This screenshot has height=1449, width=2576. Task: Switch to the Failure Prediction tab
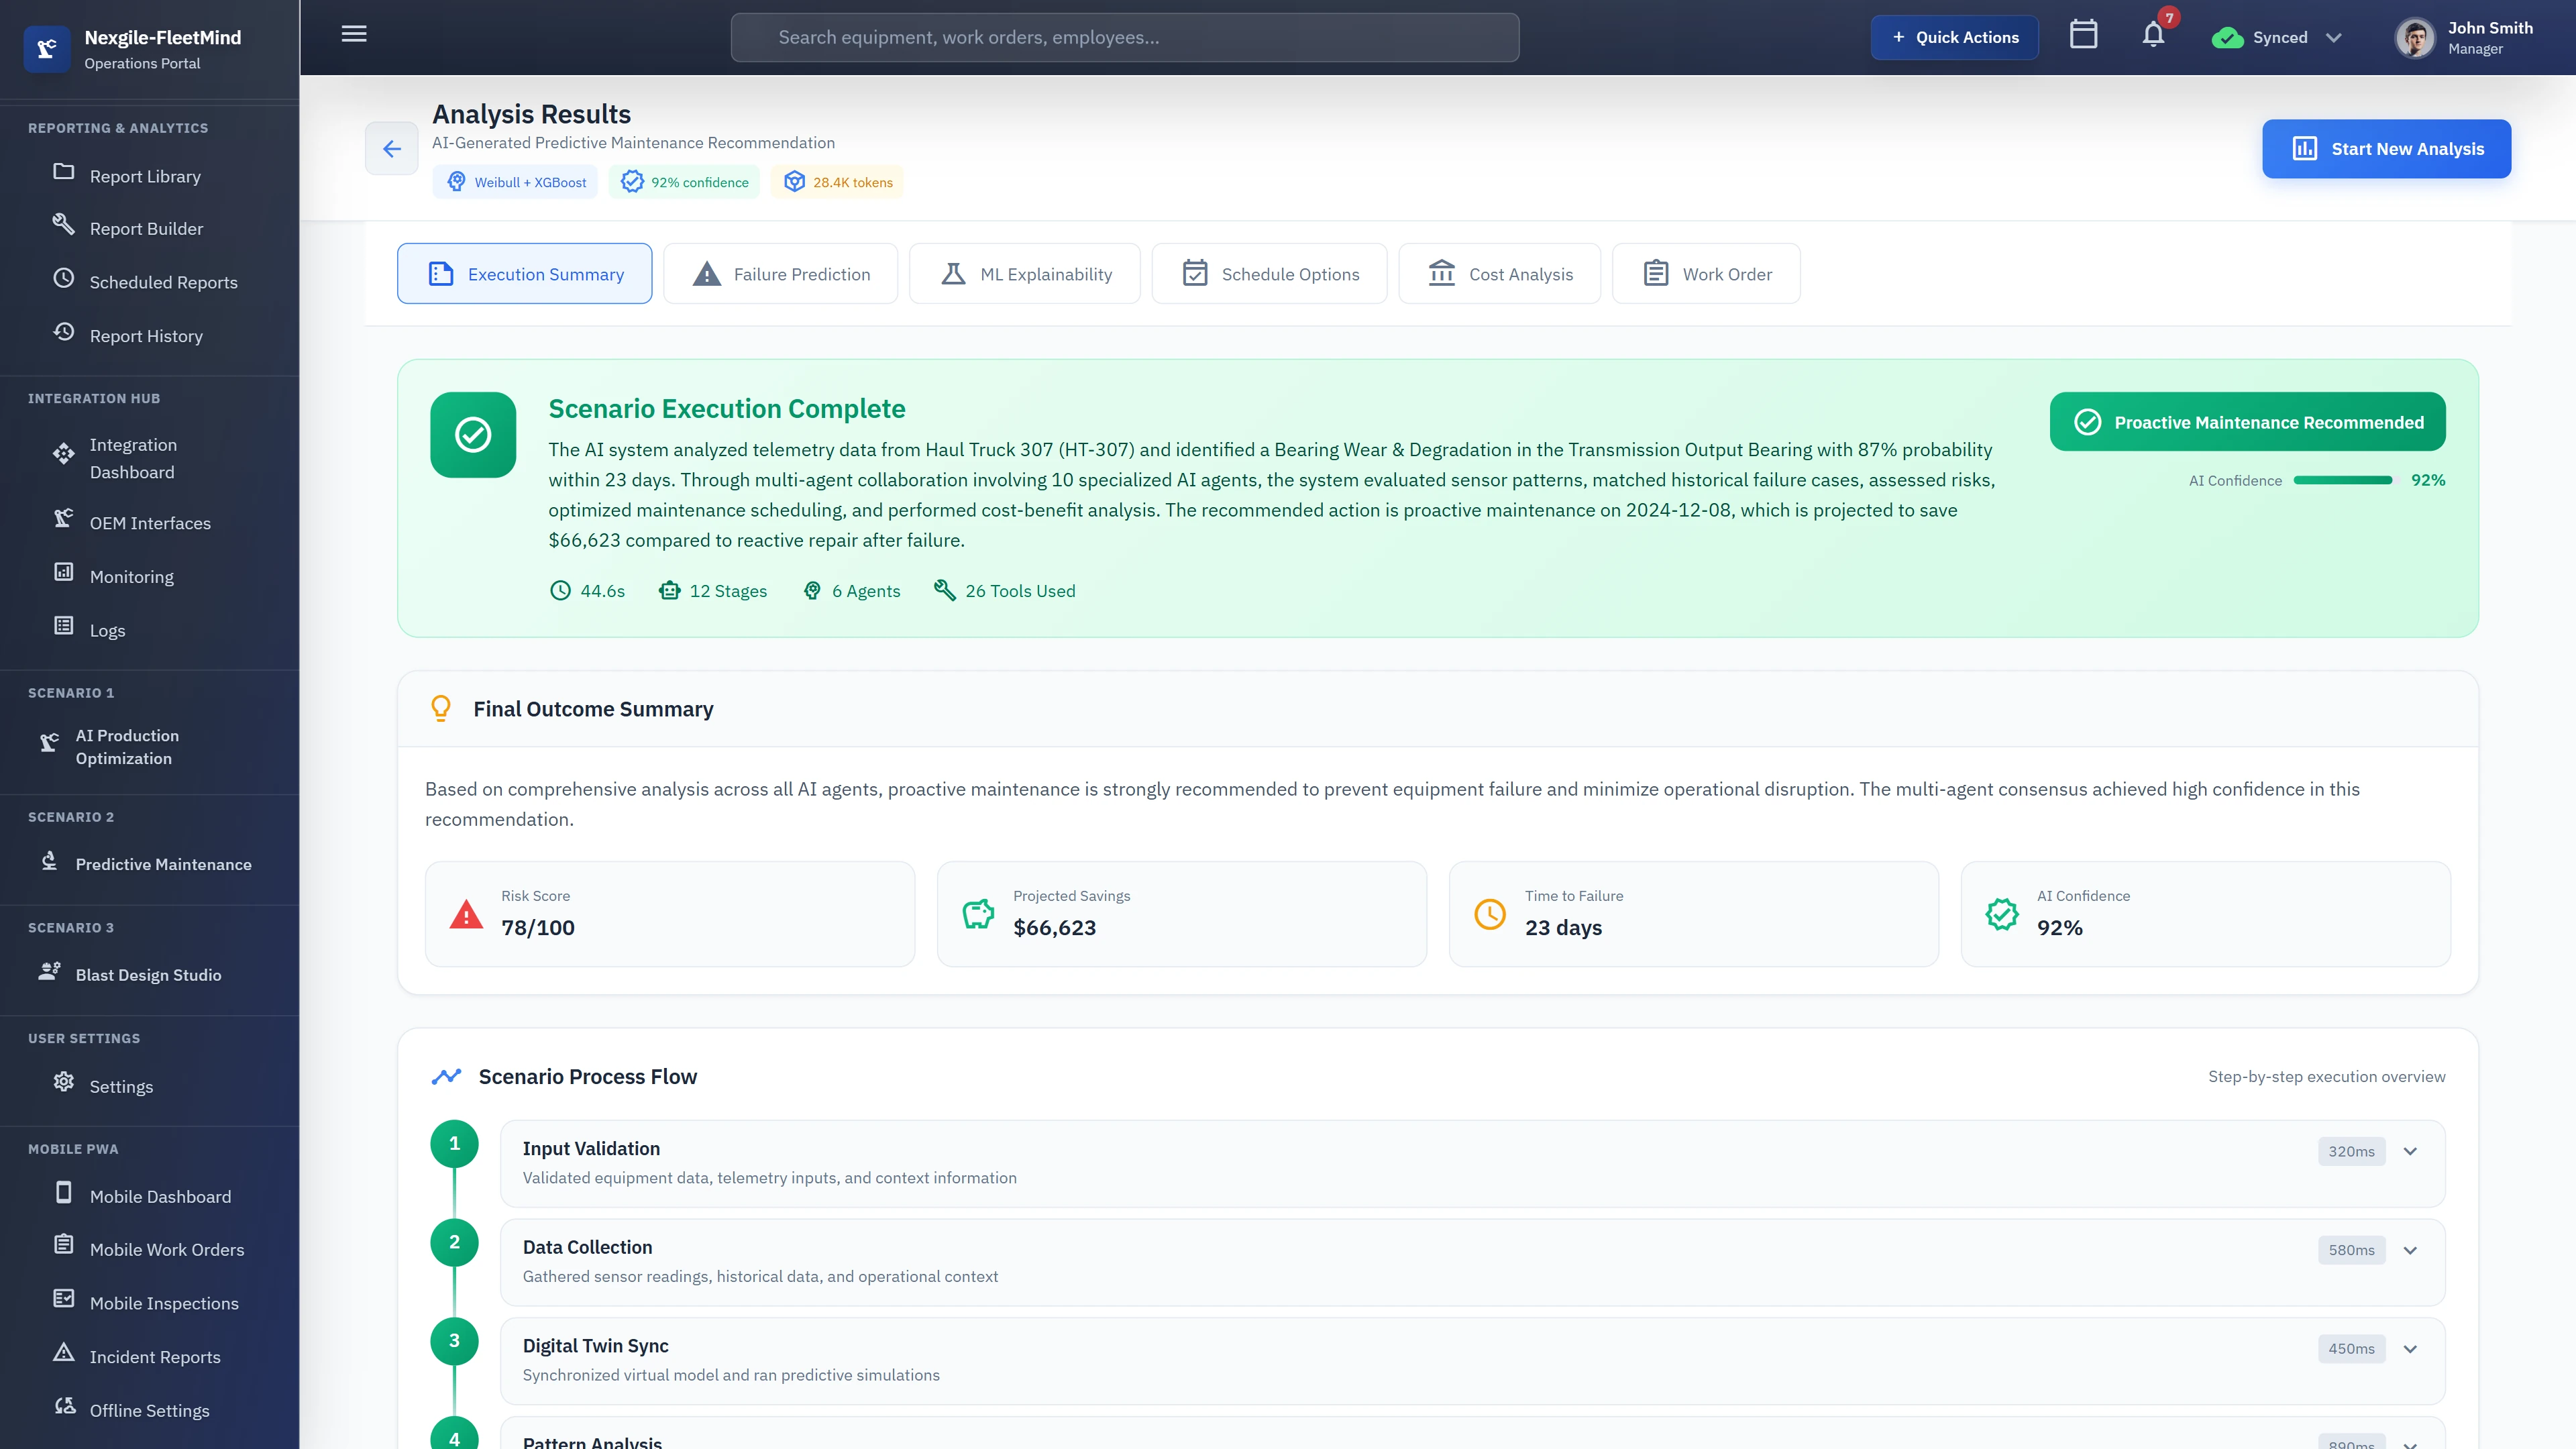coord(780,273)
